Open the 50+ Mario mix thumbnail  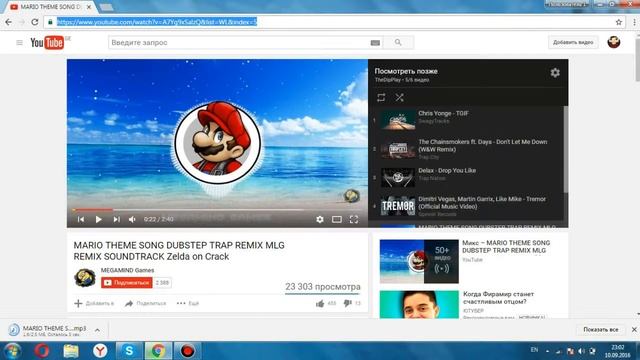pyautogui.click(x=419, y=262)
